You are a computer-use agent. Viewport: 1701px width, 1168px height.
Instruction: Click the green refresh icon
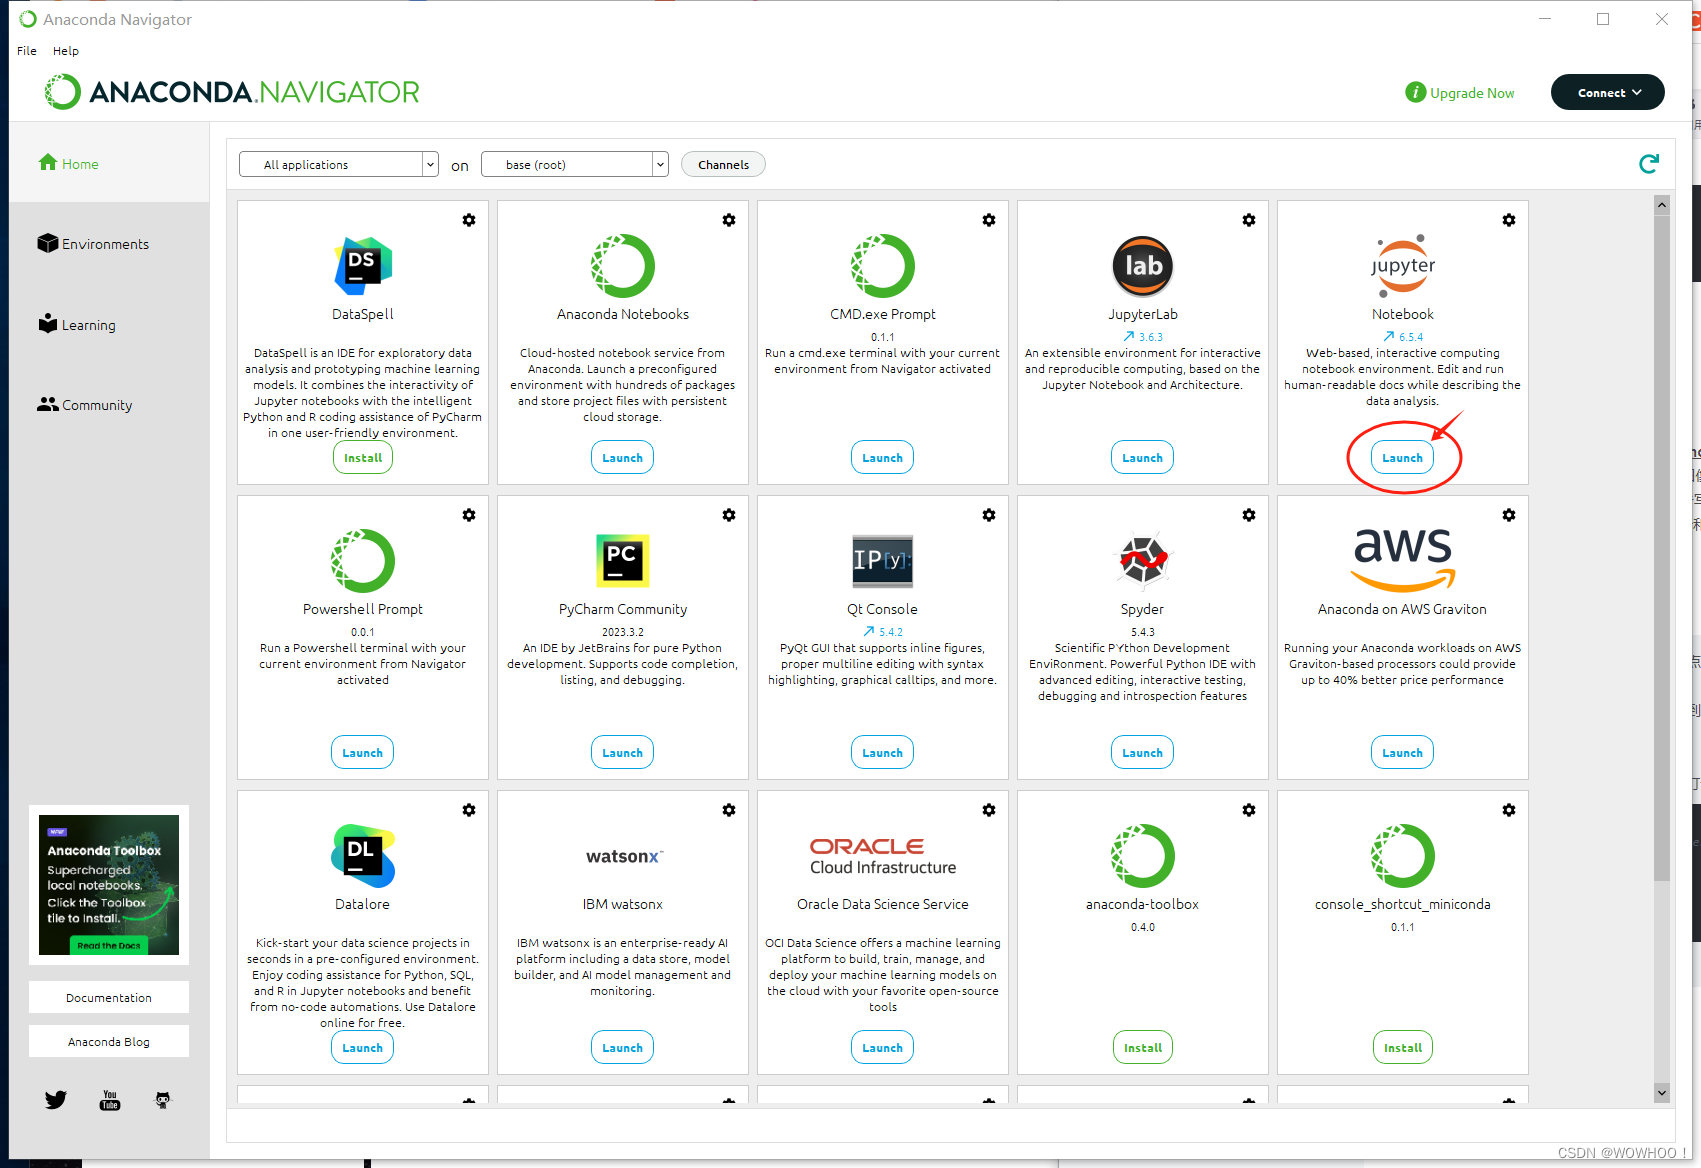click(x=1649, y=164)
